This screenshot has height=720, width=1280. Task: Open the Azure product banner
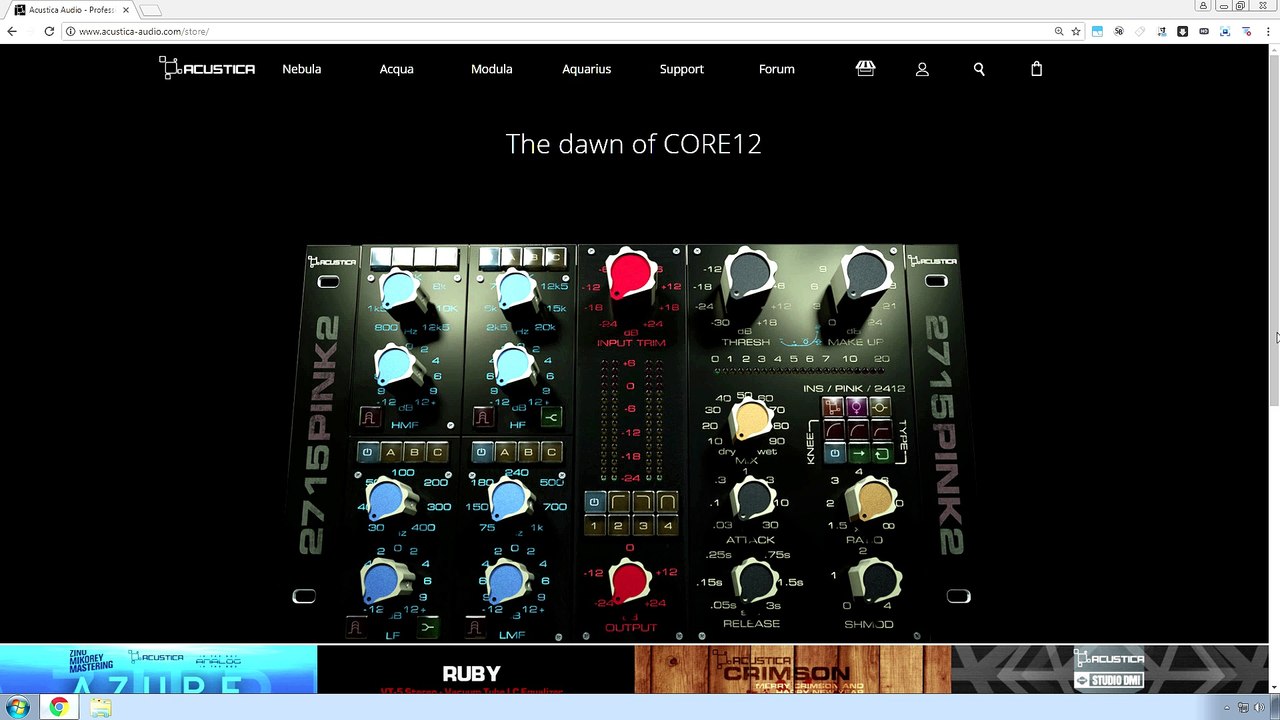click(x=158, y=670)
